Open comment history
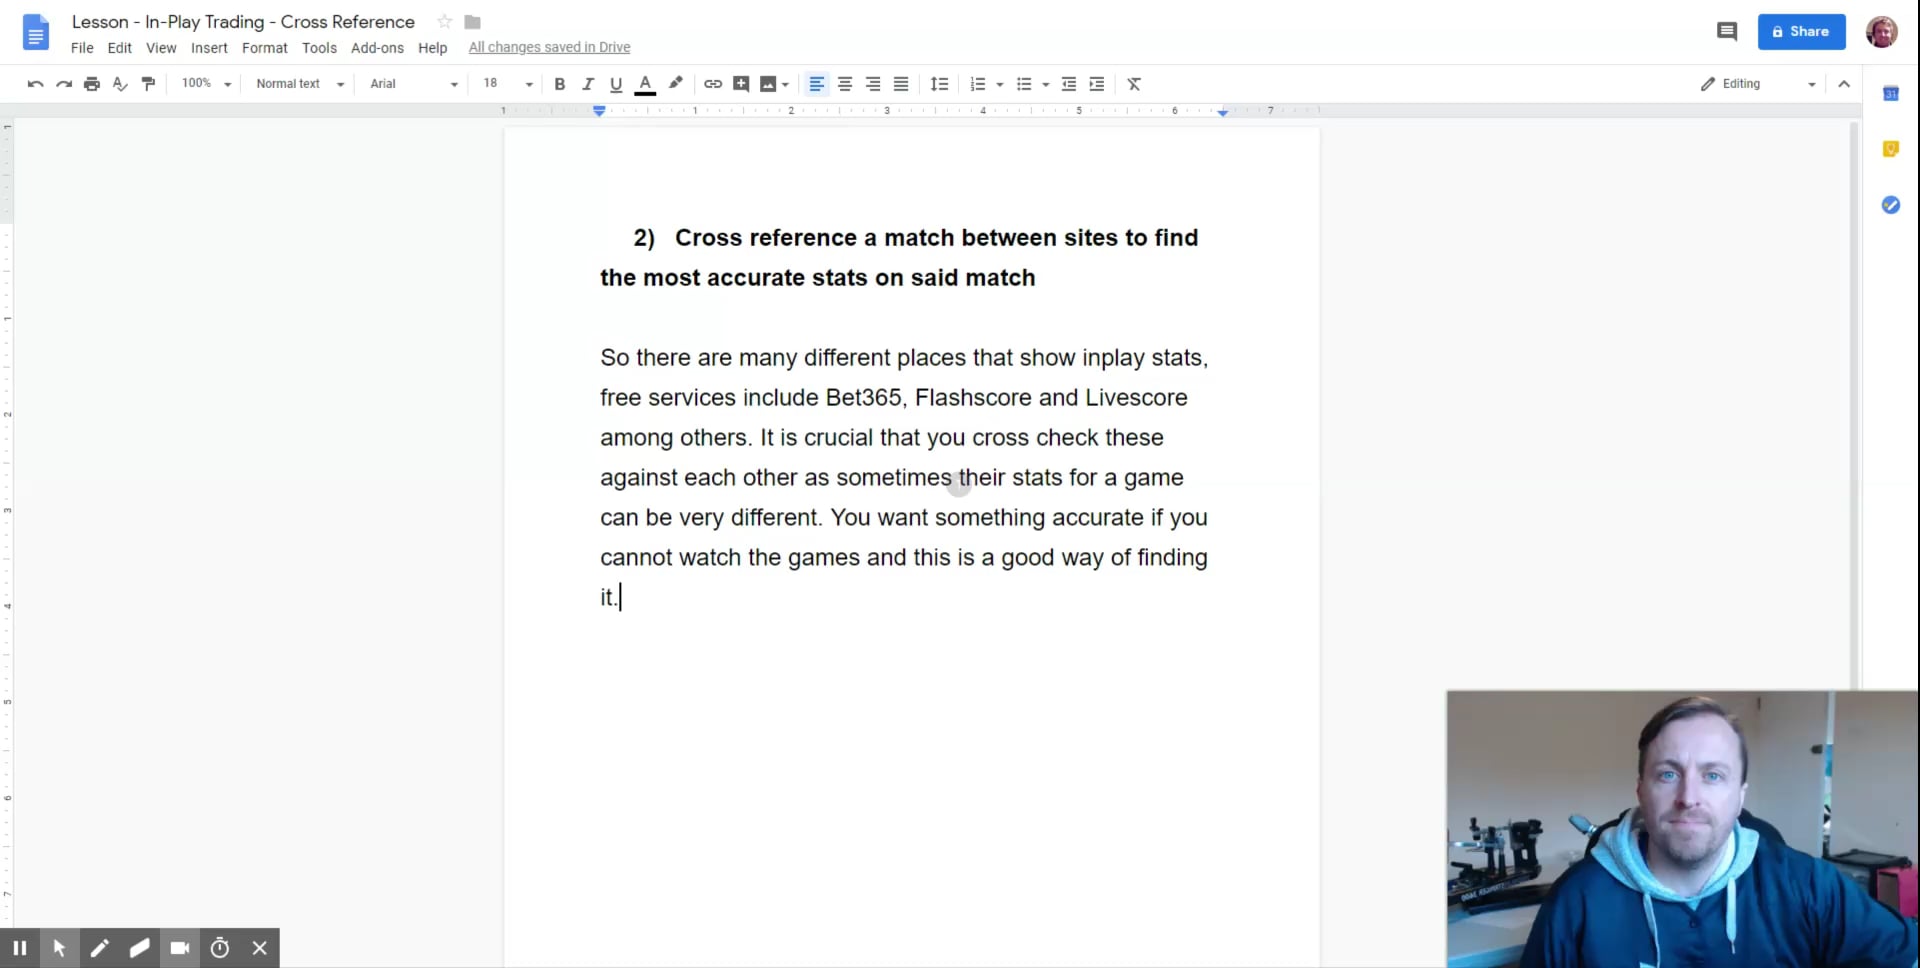 pyautogui.click(x=1728, y=31)
